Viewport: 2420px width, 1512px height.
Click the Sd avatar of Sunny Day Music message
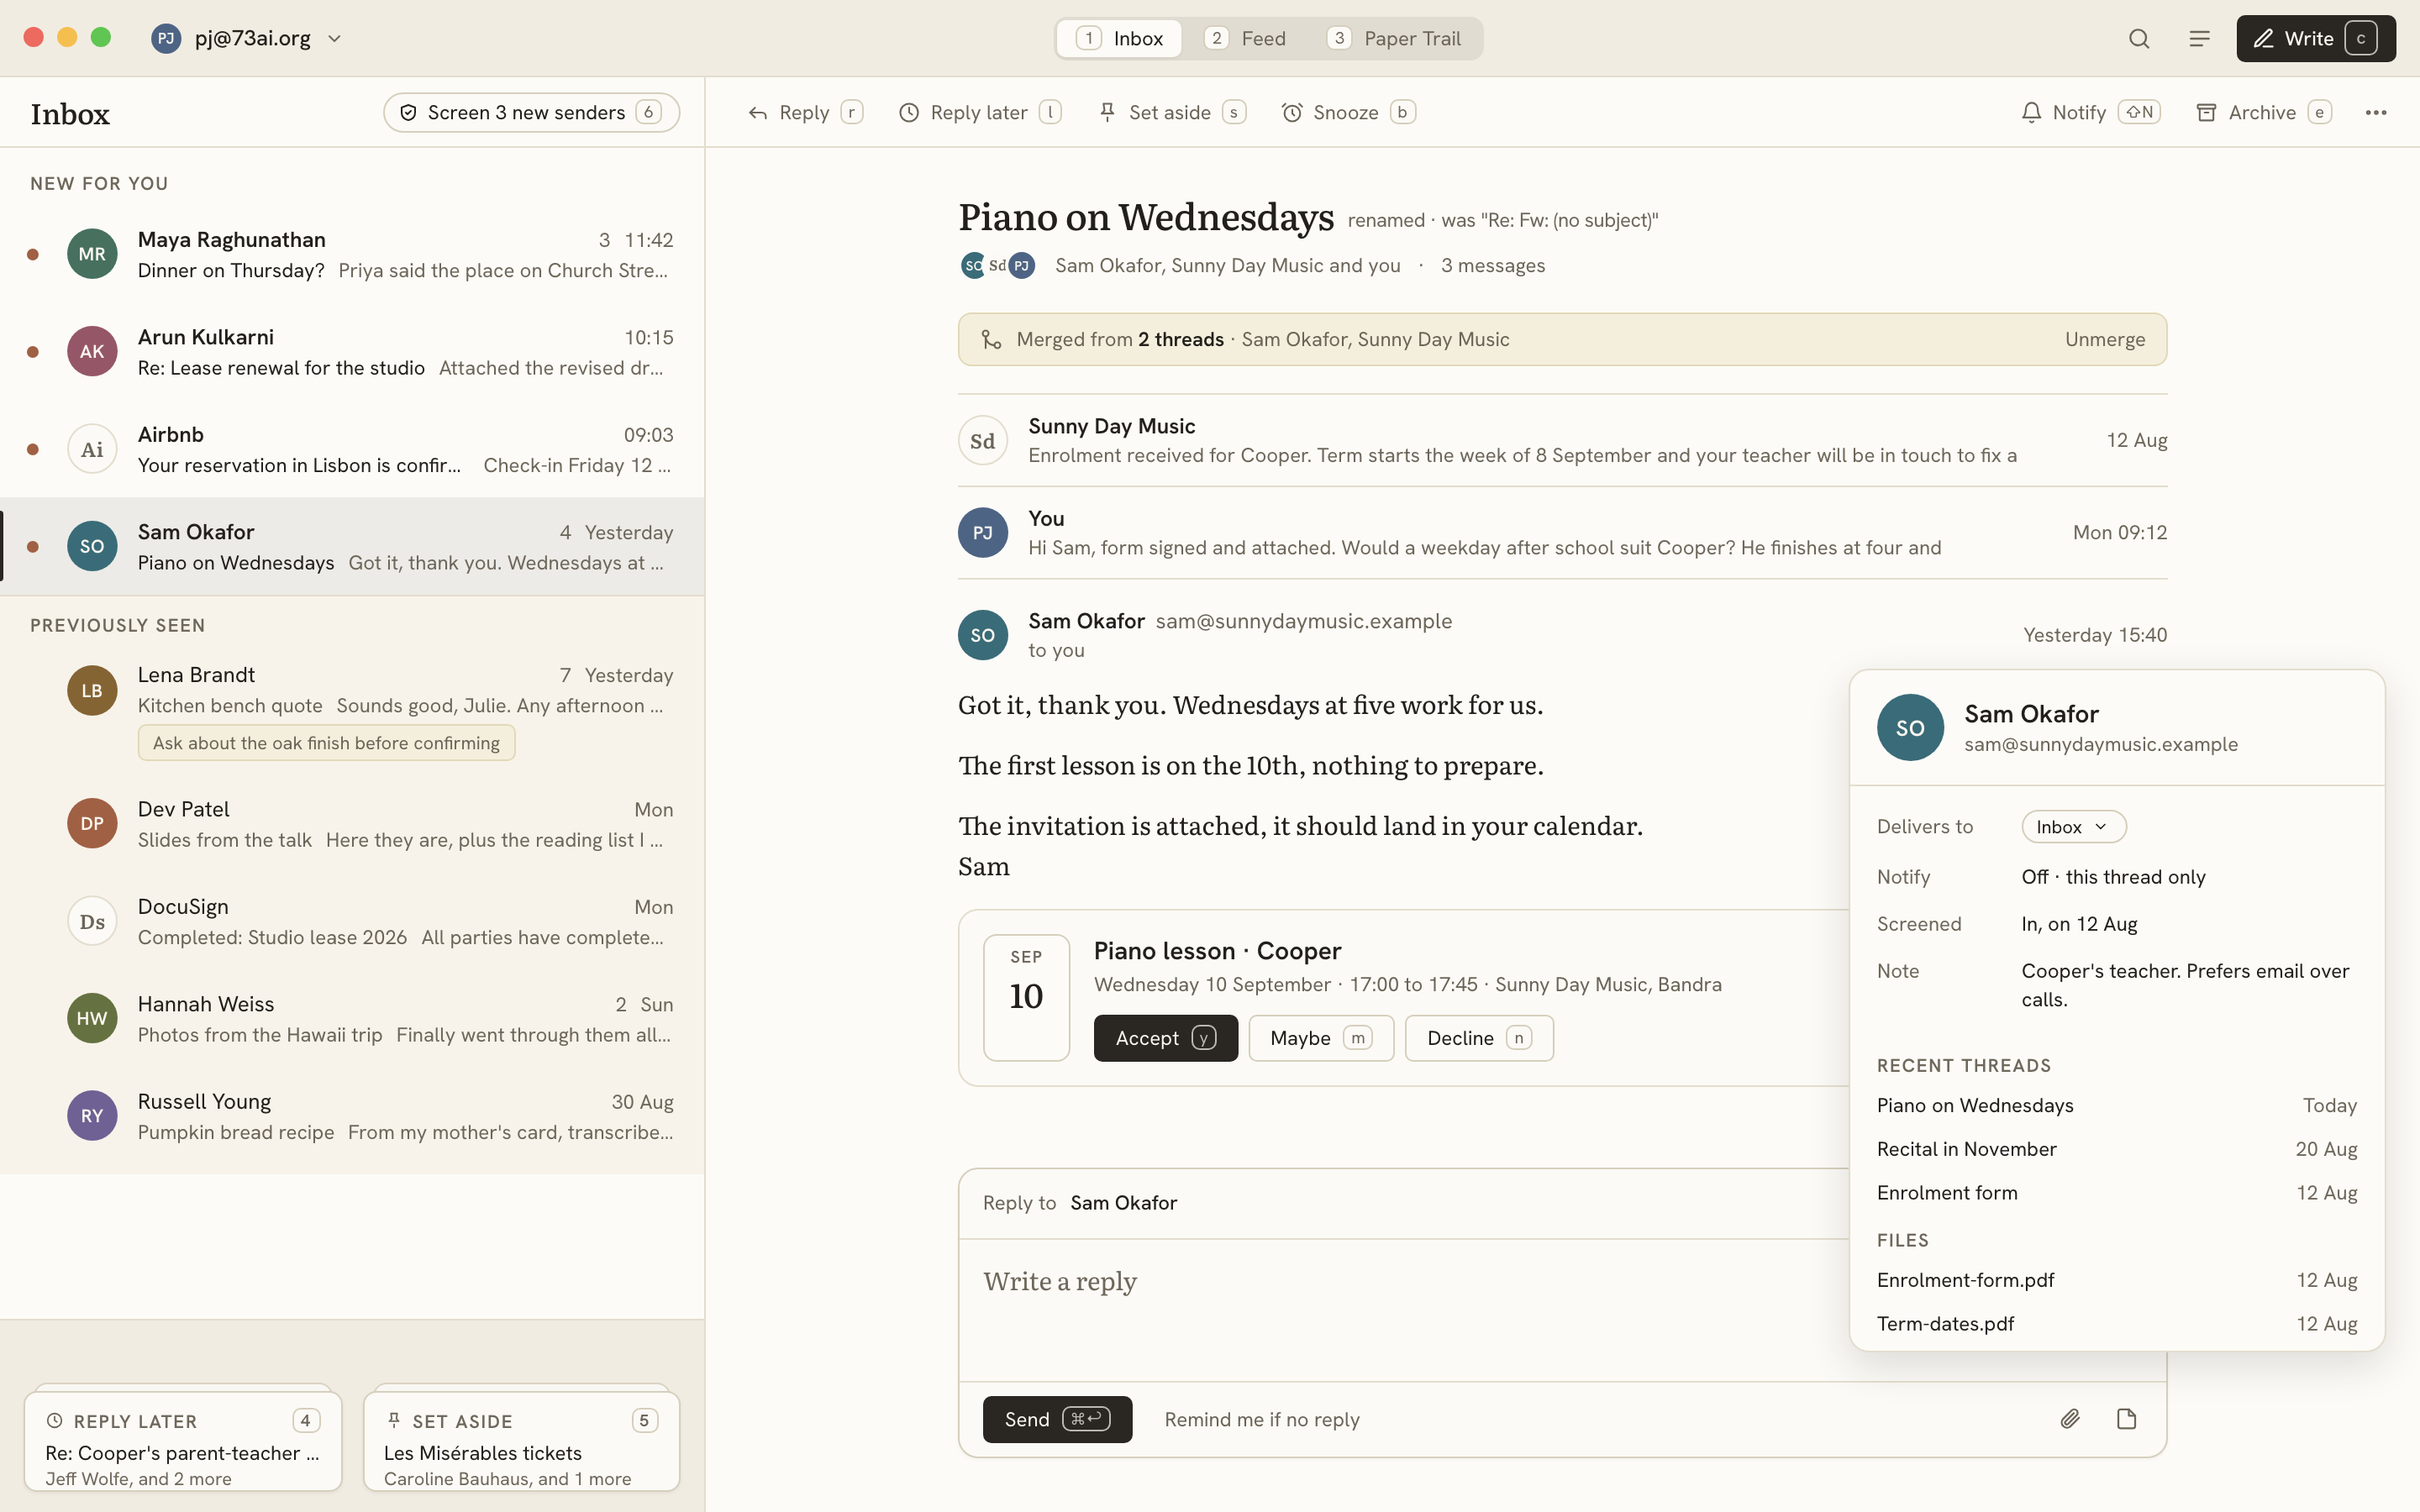(x=983, y=441)
